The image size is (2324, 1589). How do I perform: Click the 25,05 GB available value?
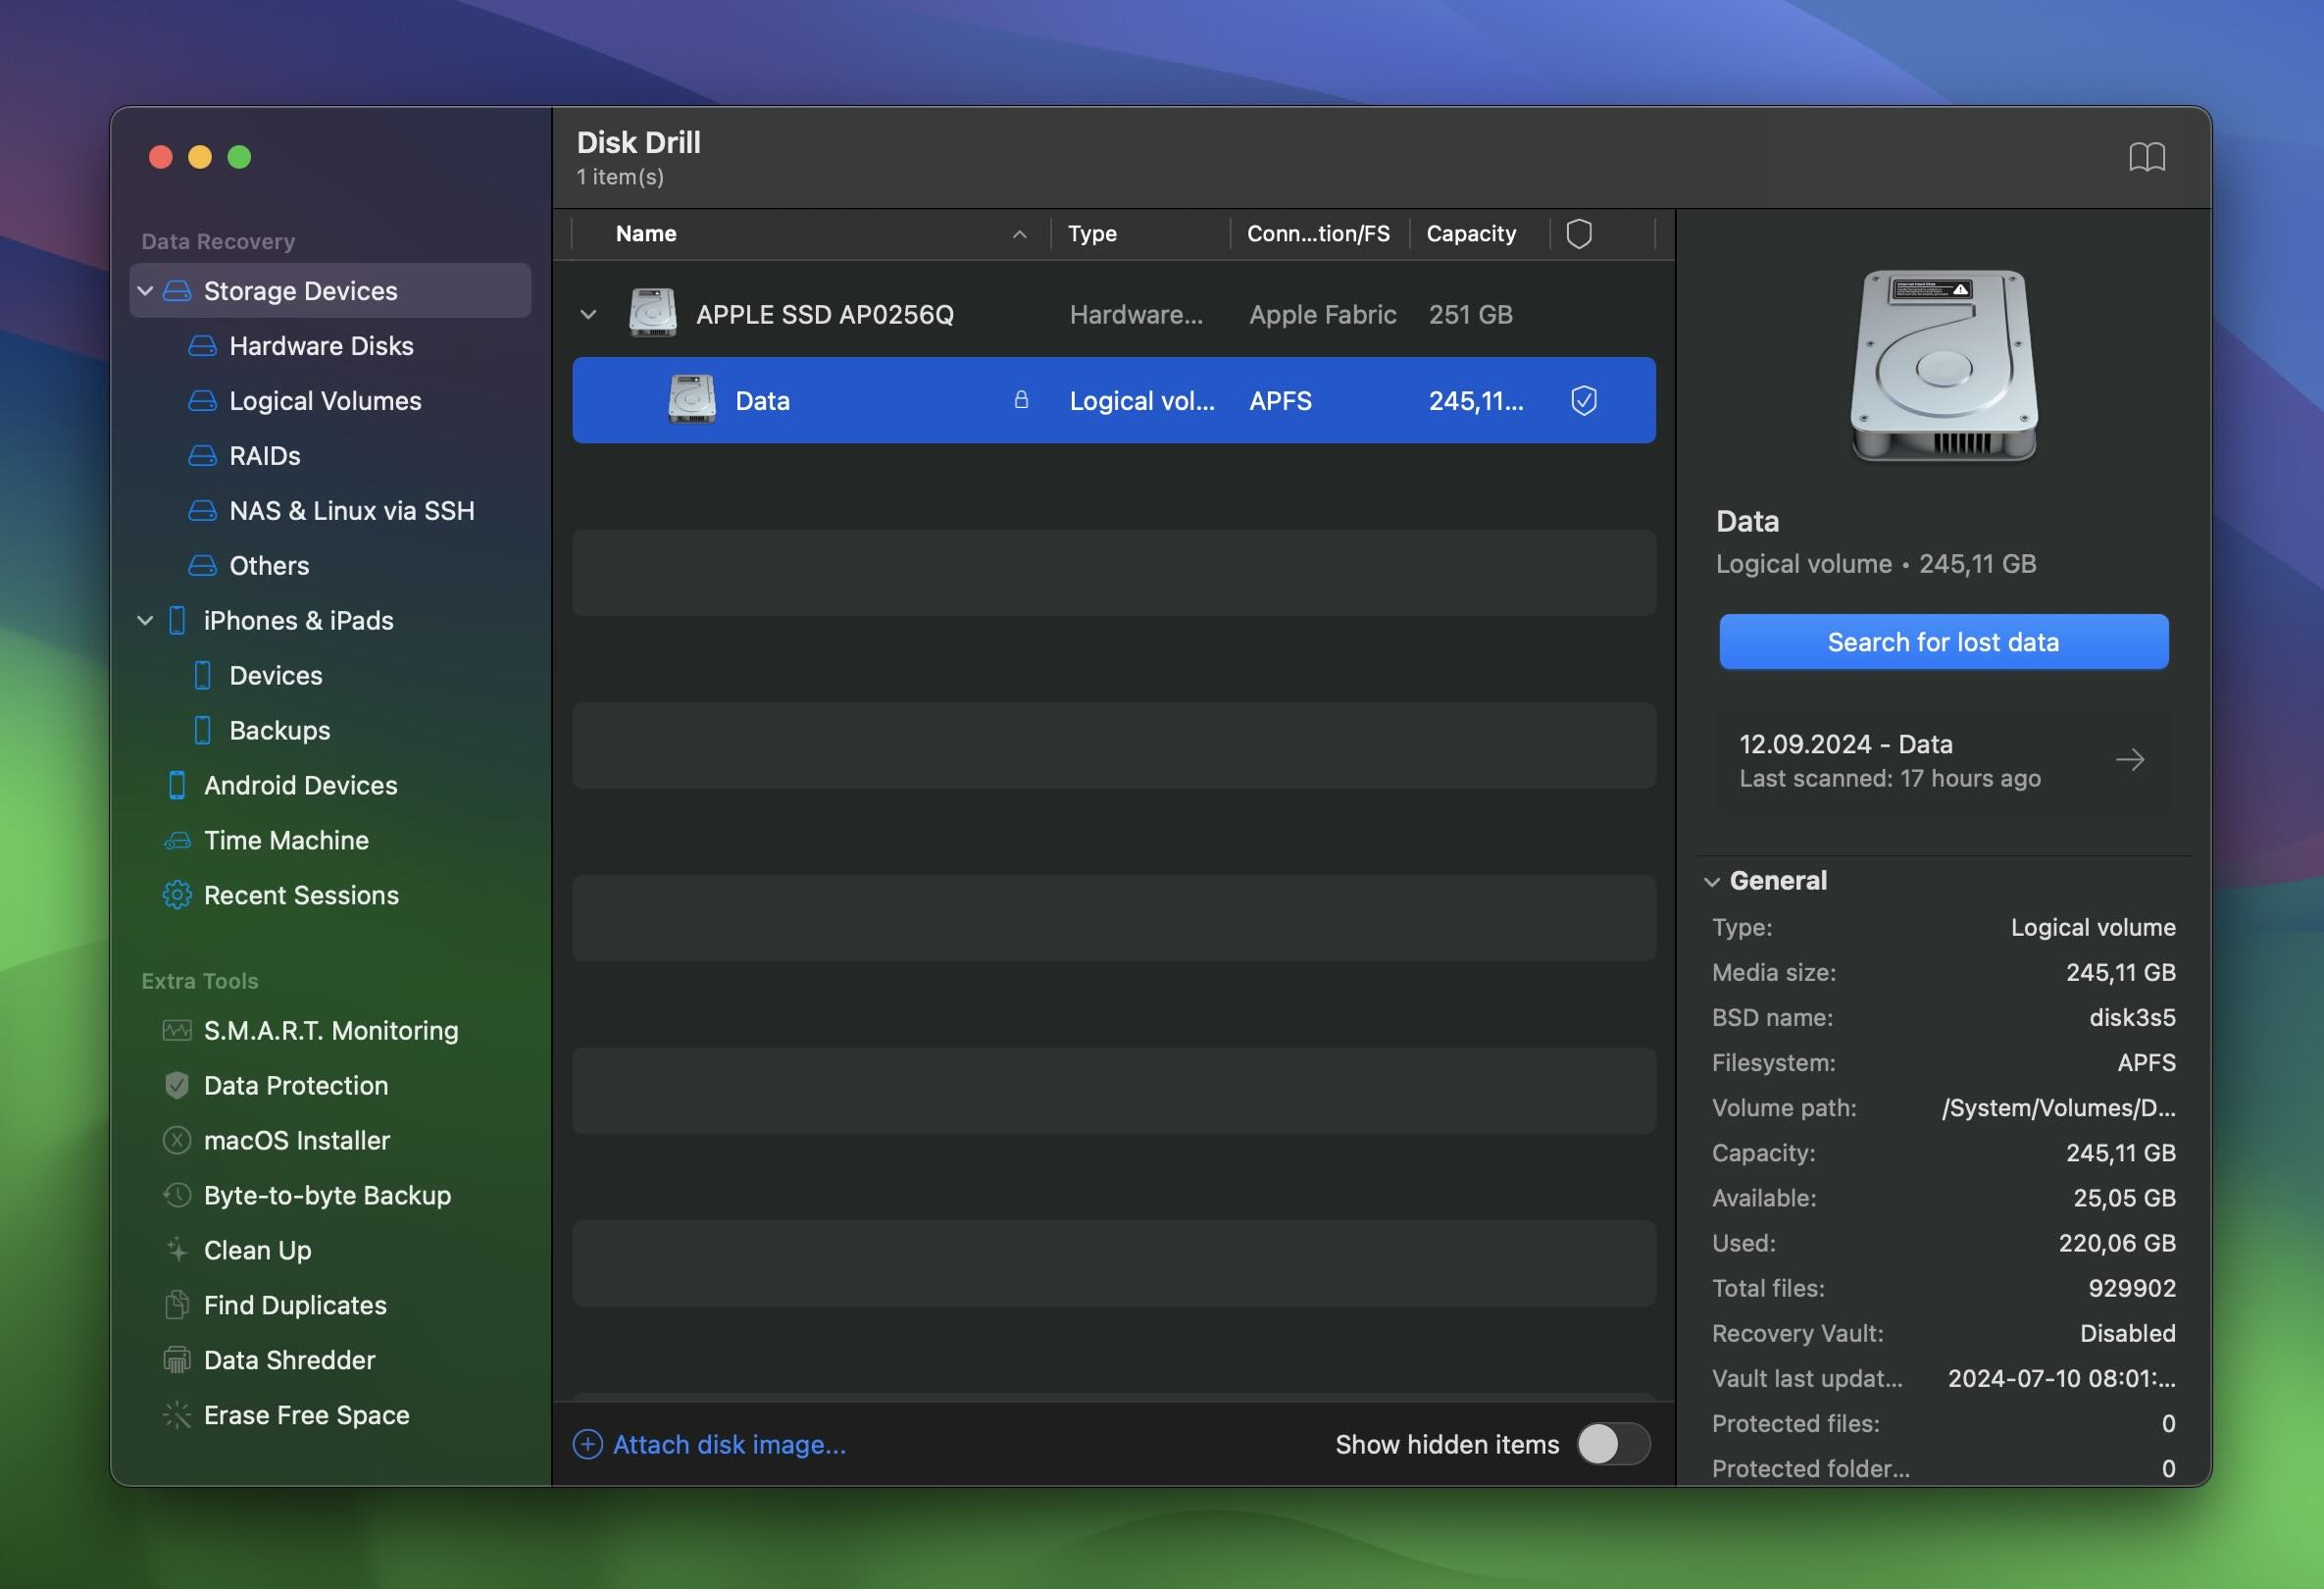(x=2124, y=1198)
